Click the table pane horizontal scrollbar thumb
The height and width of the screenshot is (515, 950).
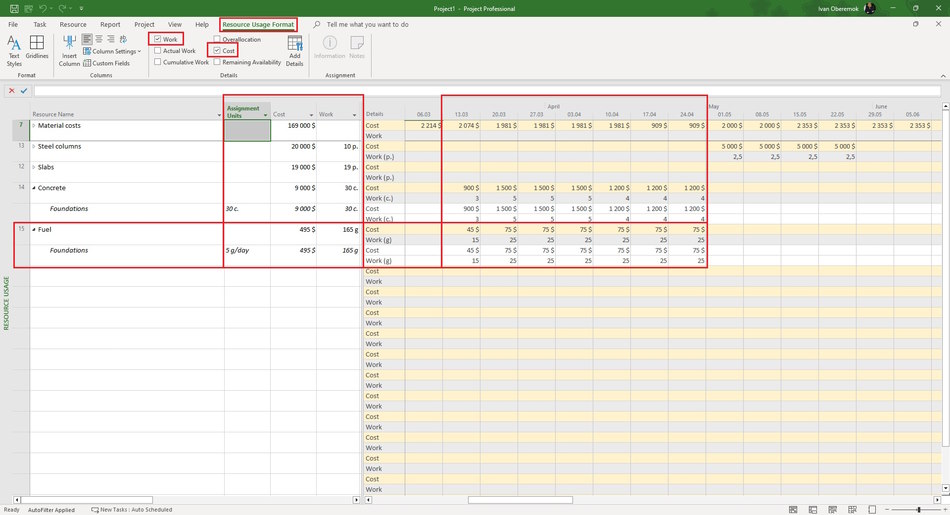[87, 500]
